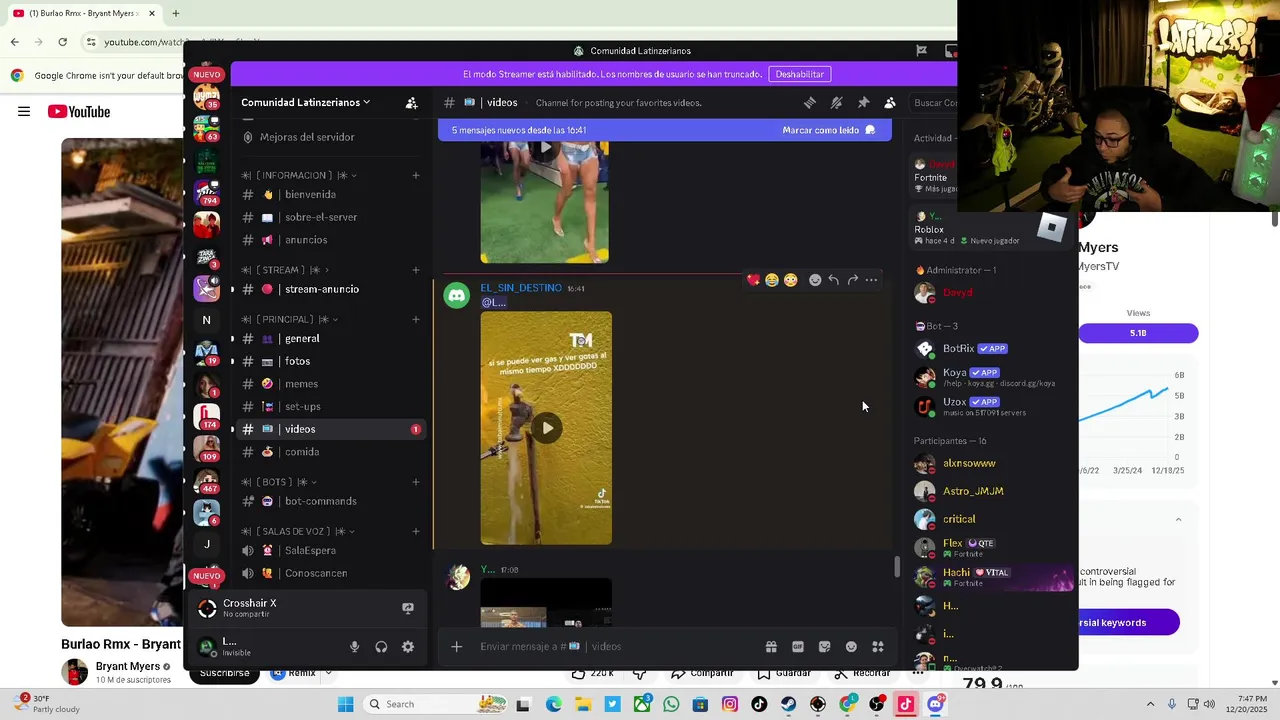Open the GIF picker
Viewport: 1280px width, 720px height.
[798, 647]
